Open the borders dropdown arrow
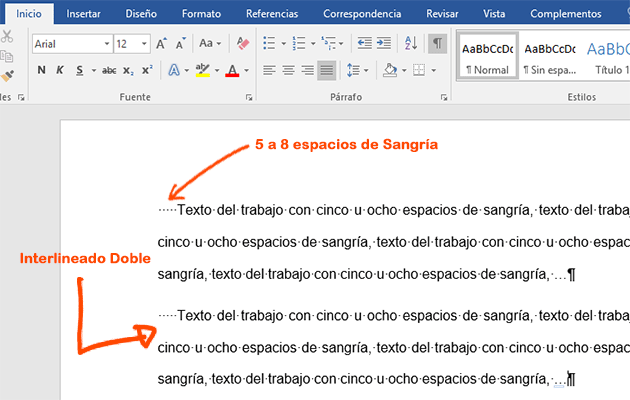This screenshot has width=630, height=400. click(434, 71)
